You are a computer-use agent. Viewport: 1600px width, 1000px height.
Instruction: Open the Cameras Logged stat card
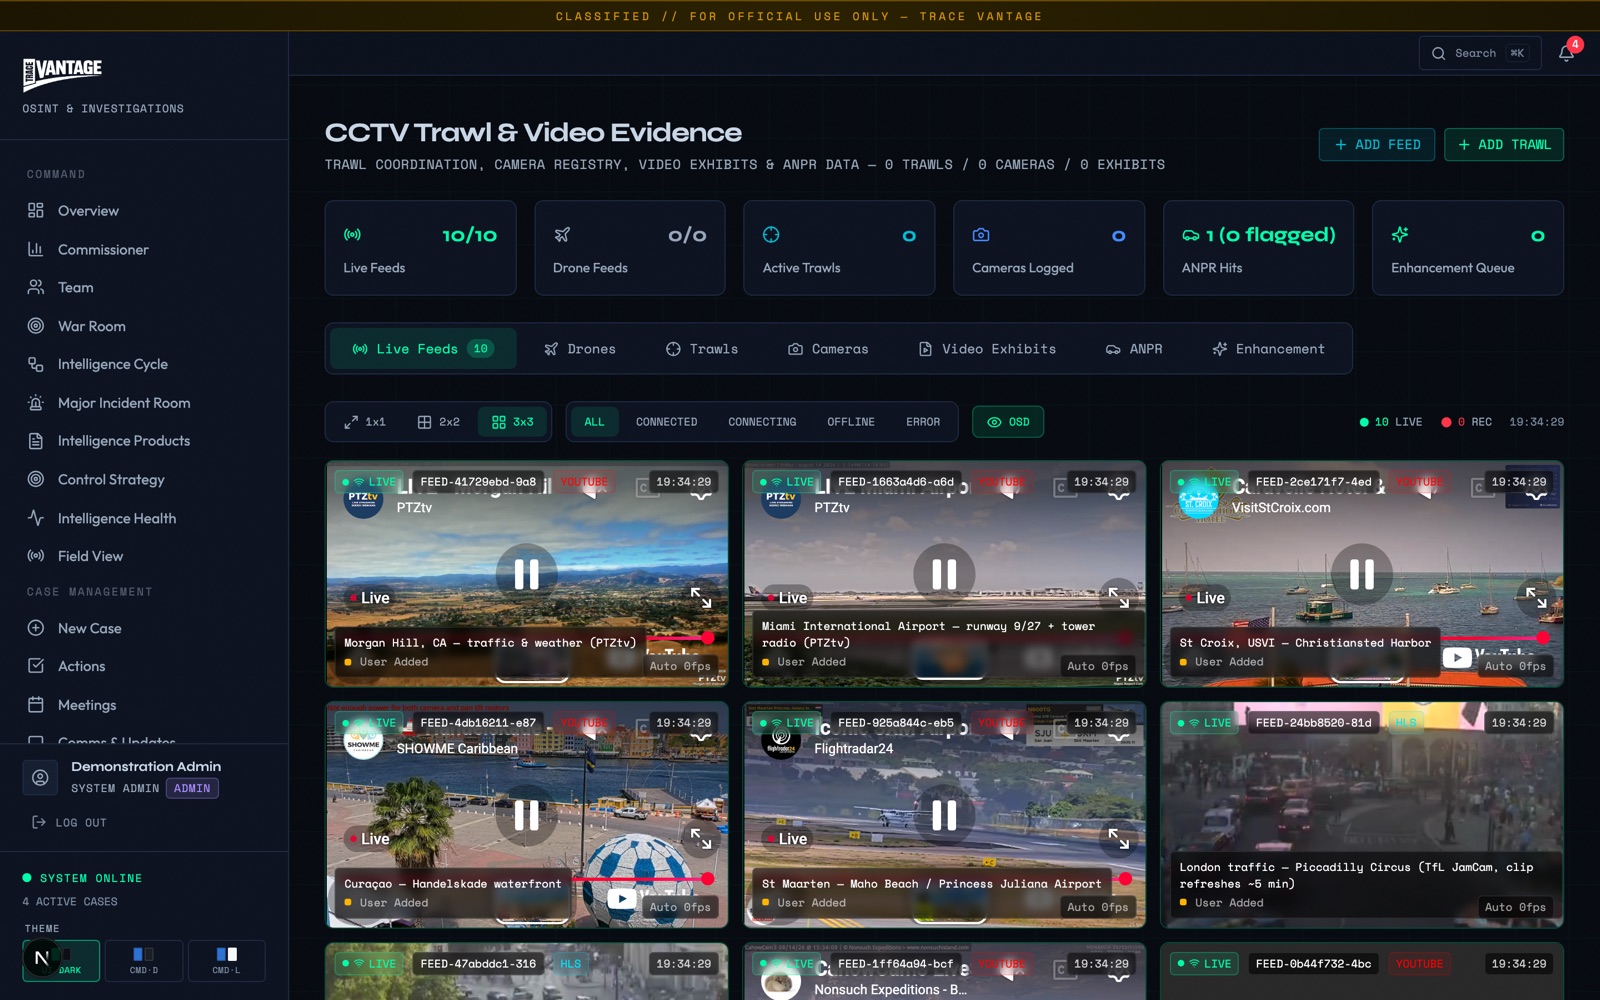pos(1049,248)
